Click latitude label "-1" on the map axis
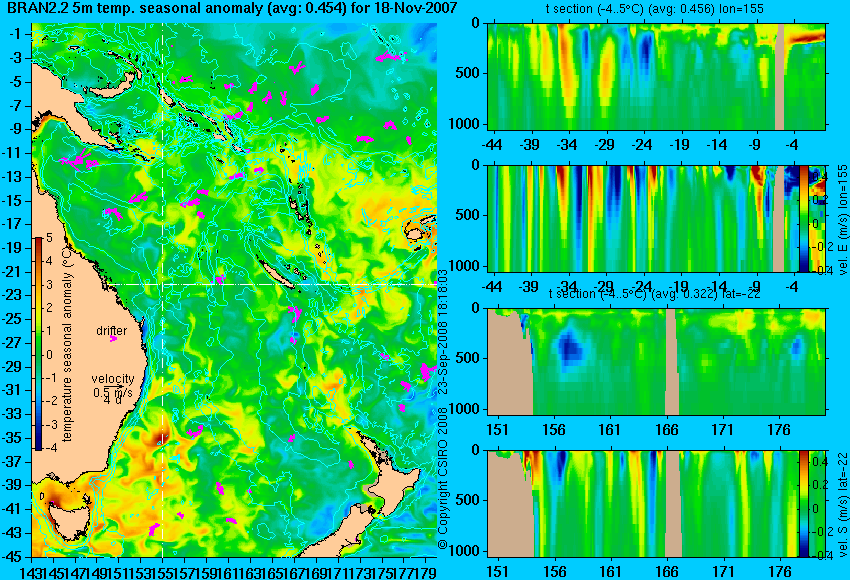850x580 pixels. [x=16, y=34]
